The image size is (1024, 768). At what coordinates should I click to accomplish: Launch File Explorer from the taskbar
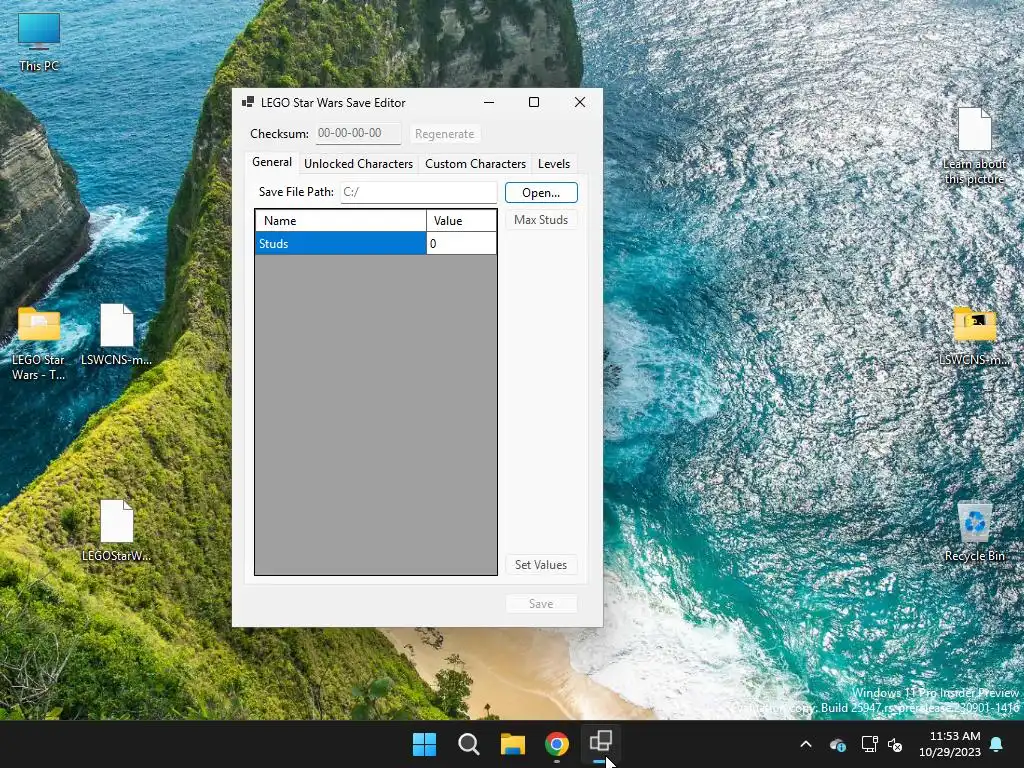[513, 744]
